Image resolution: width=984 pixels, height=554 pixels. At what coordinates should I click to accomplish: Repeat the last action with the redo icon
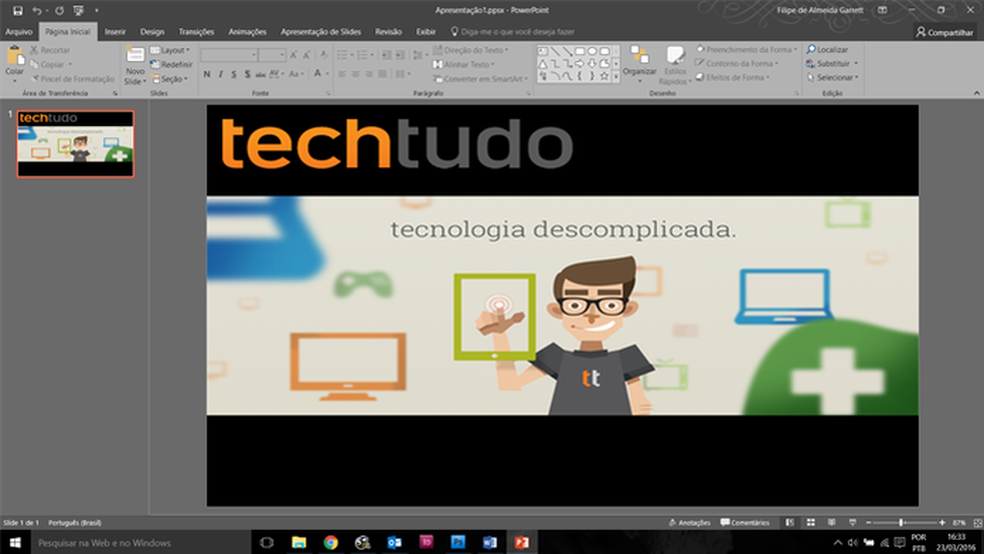(59, 11)
